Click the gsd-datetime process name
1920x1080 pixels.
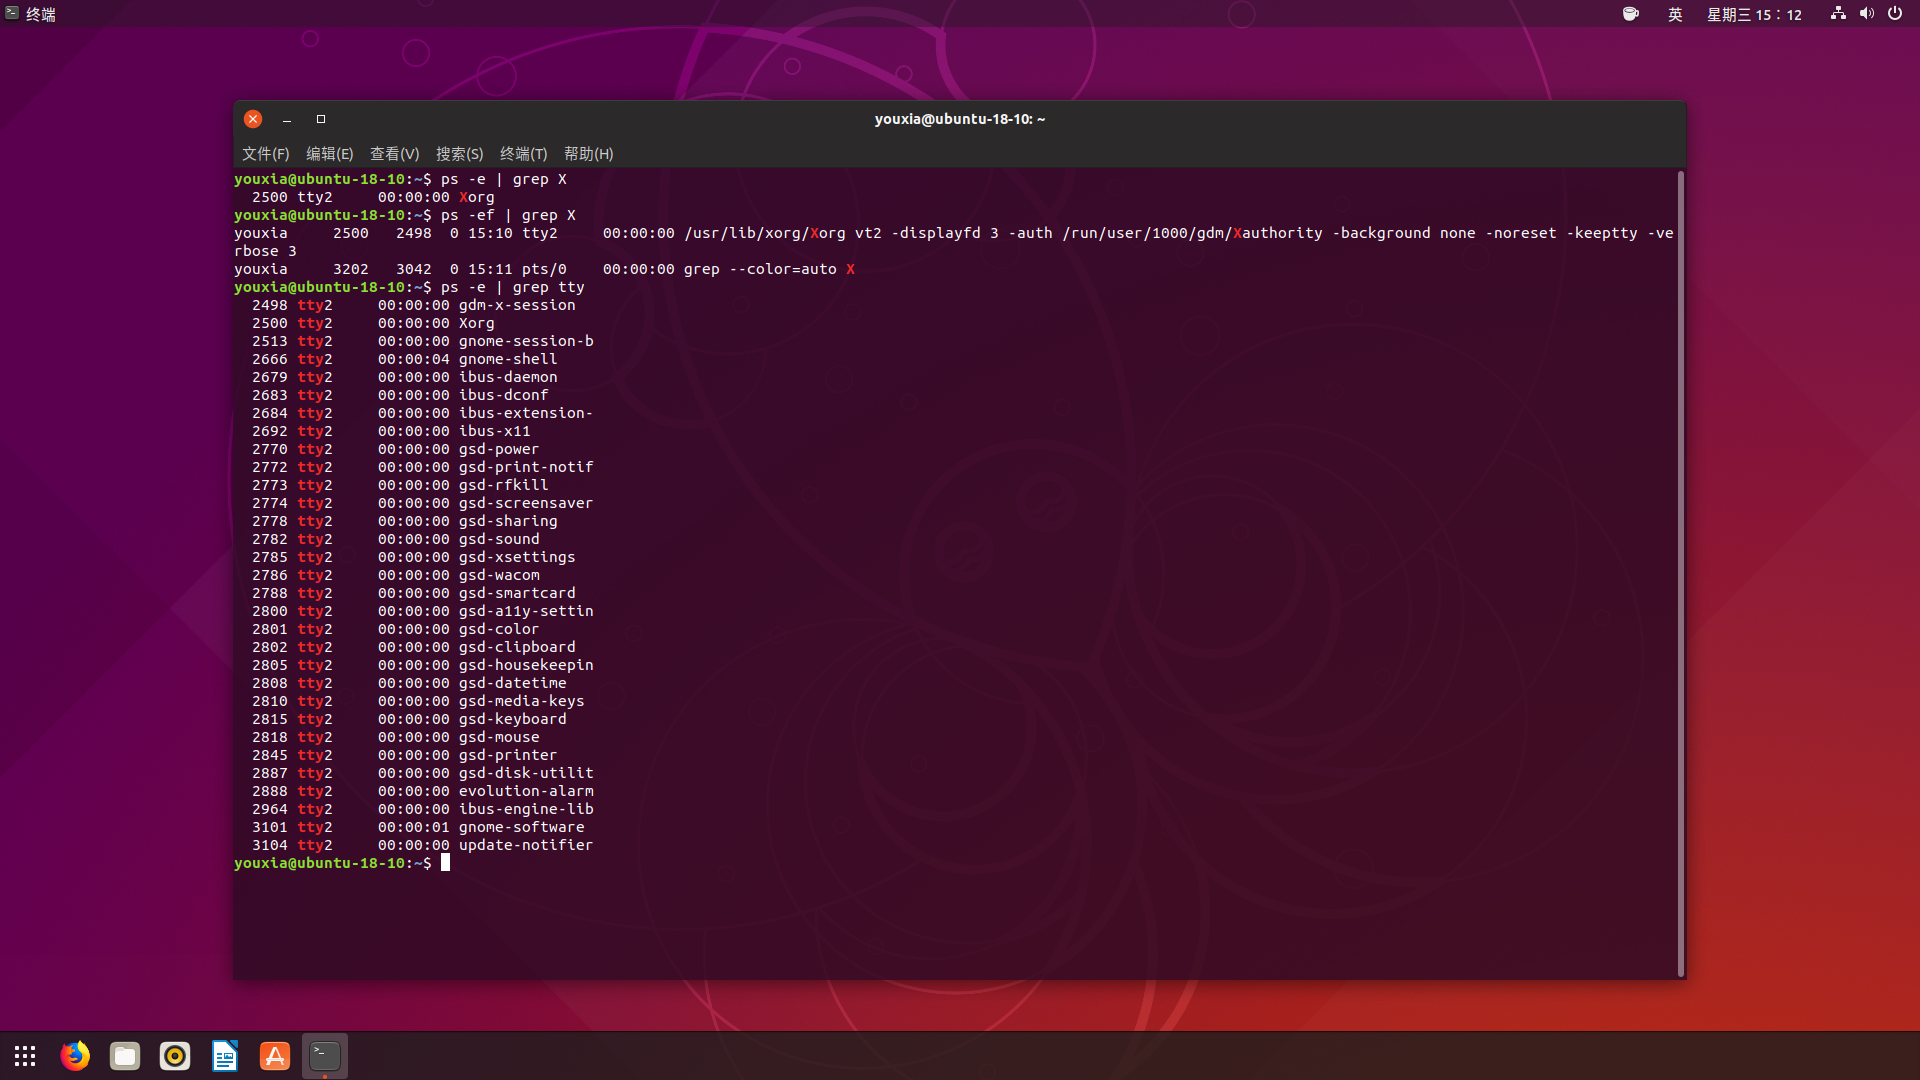click(512, 683)
